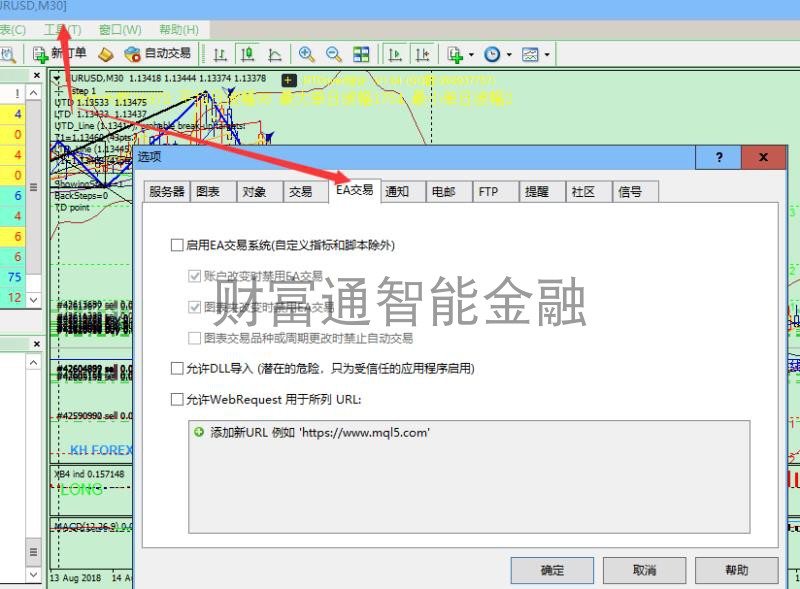Select the EA交易 tab
This screenshot has width=800, height=589.
(355, 190)
